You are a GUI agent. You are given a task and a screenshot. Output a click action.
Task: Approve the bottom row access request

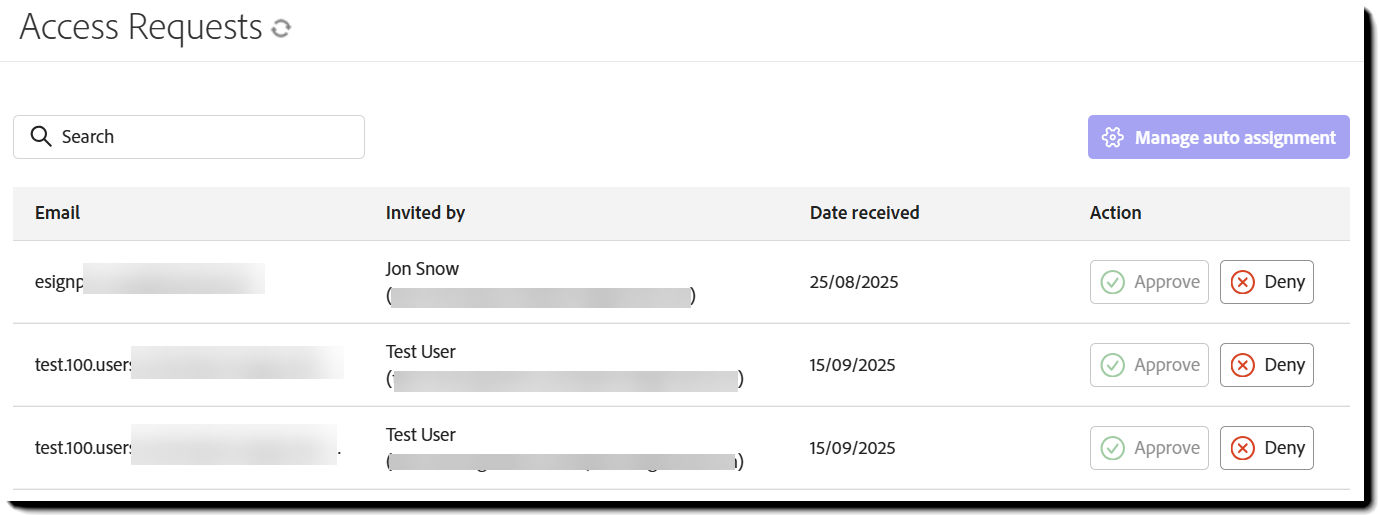(x=1149, y=448)
